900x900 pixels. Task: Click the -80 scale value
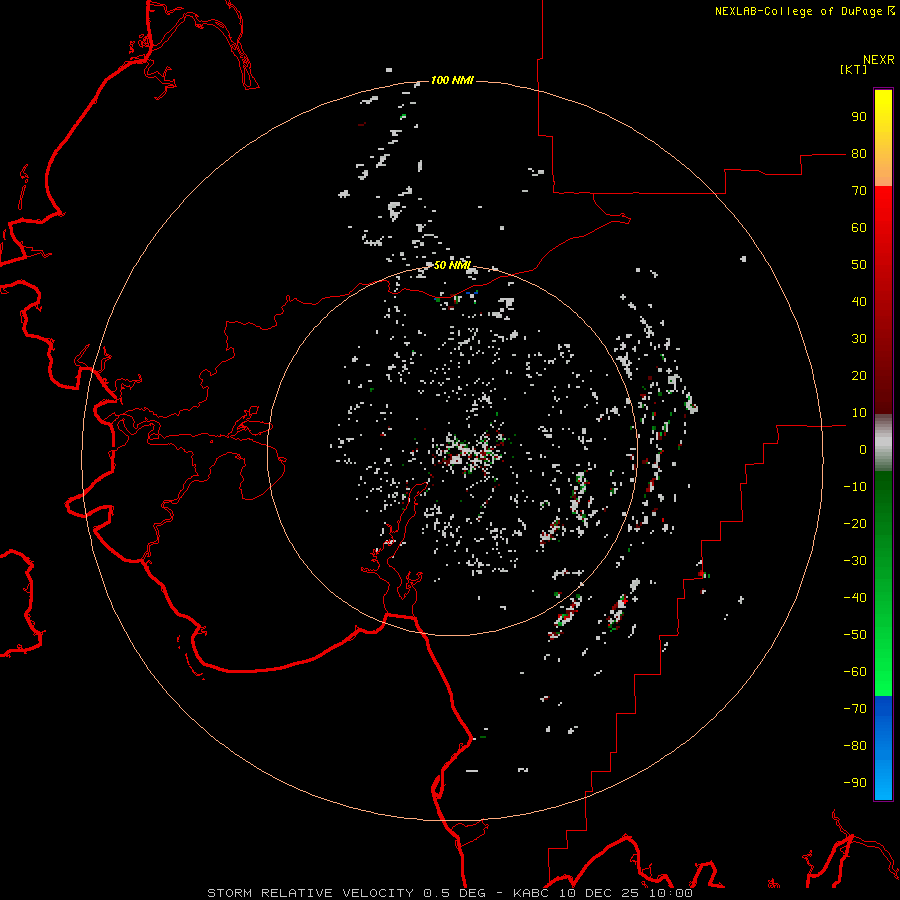tap(855, 746)
